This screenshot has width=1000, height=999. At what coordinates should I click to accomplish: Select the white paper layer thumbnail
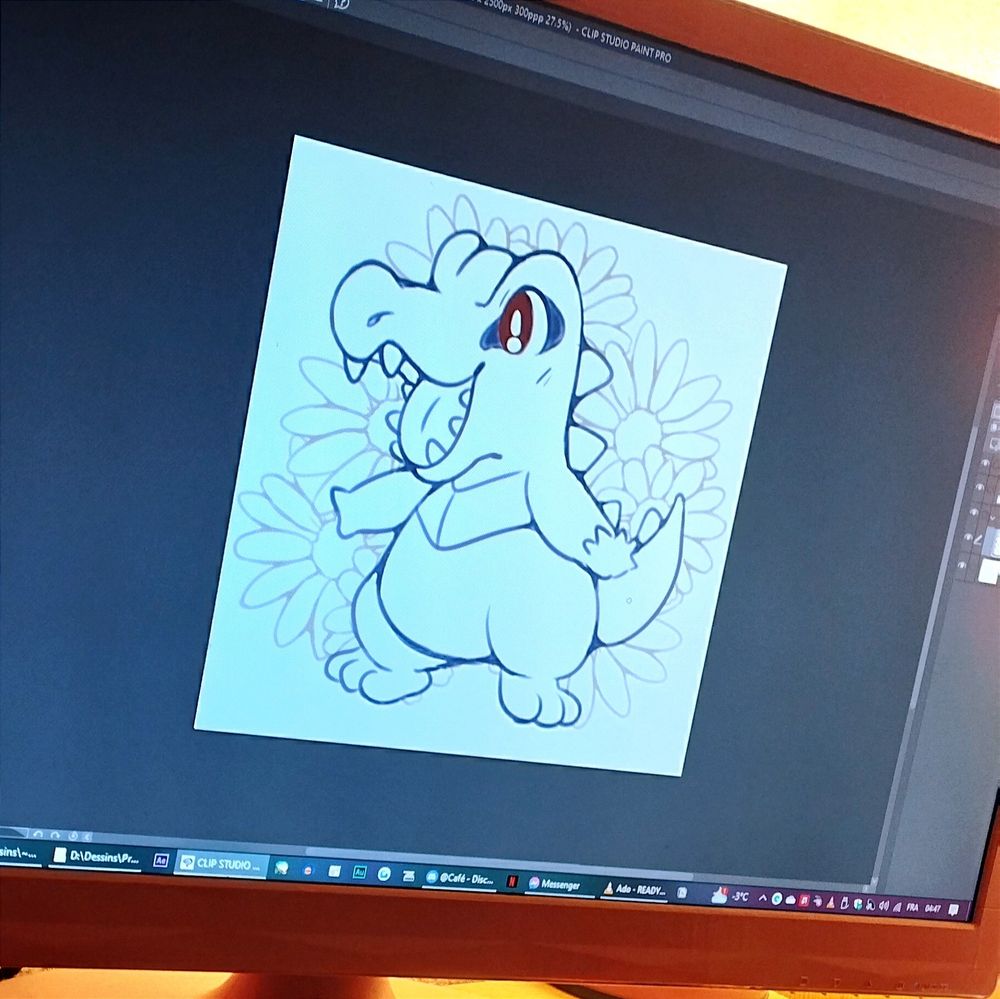click(988, 570)
